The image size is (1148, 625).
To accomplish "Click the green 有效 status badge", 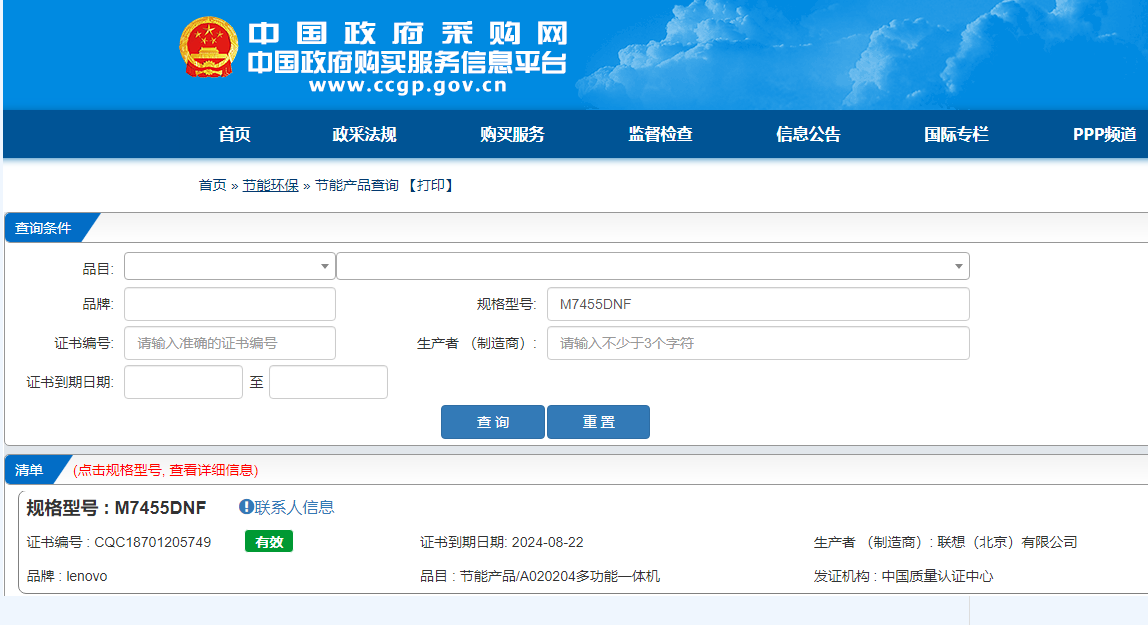I will (269, 542).
